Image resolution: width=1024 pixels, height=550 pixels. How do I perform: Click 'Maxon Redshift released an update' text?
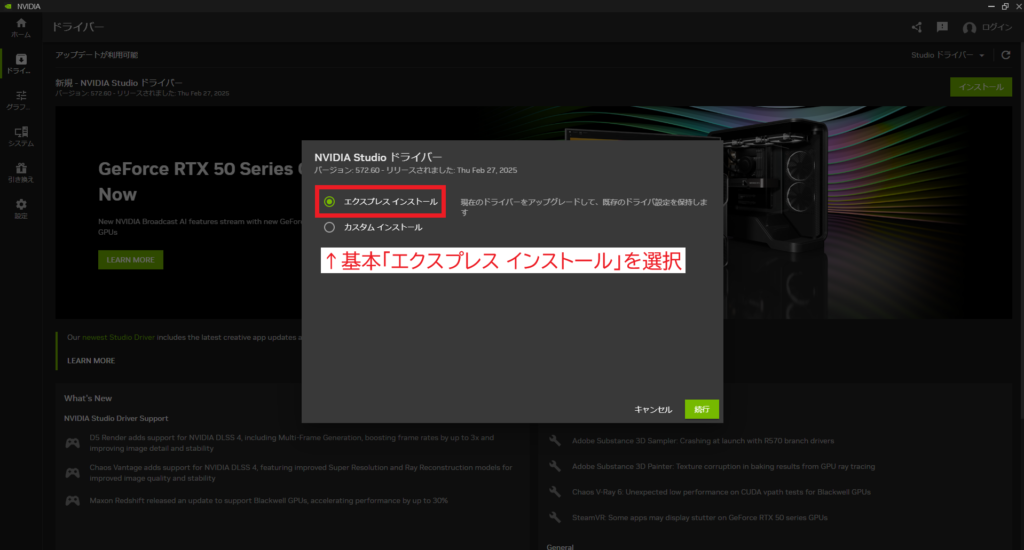click(x=268, y=500)
